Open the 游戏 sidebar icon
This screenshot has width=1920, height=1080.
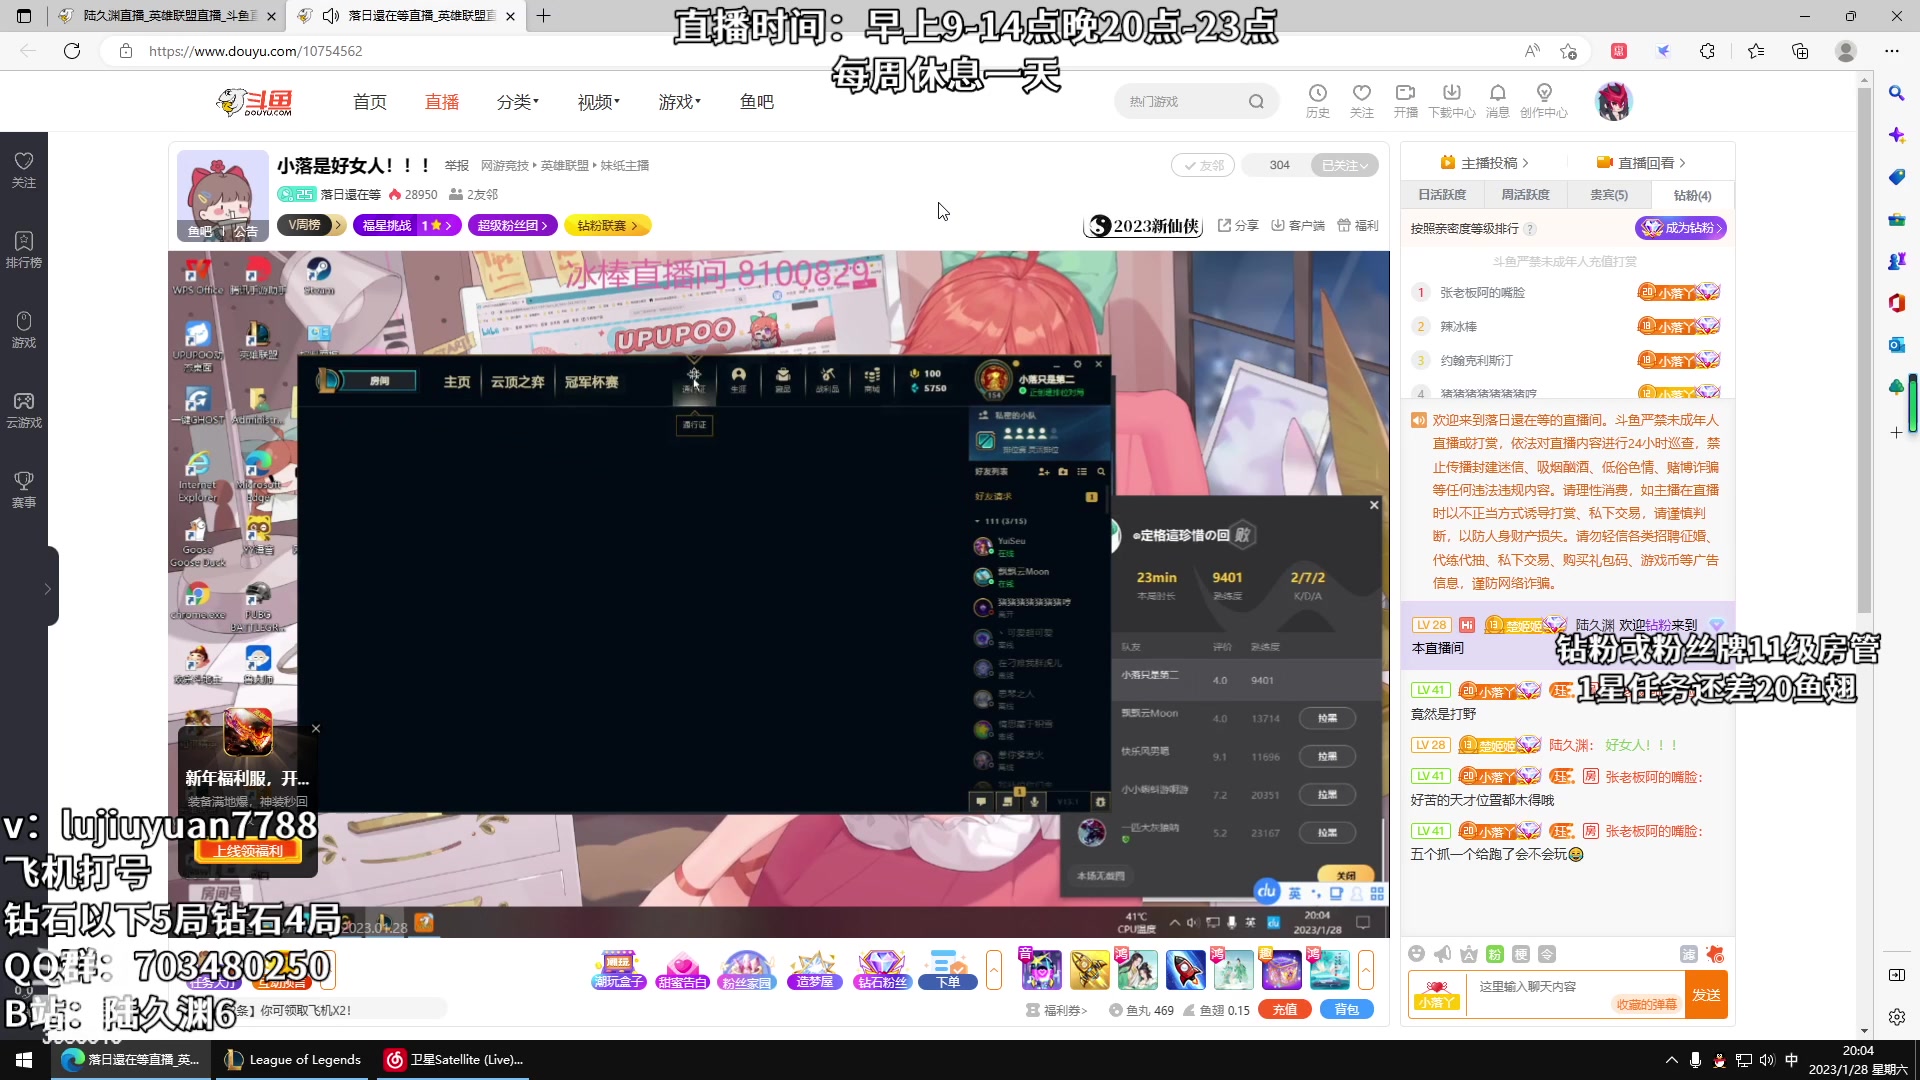pos(24,330)
